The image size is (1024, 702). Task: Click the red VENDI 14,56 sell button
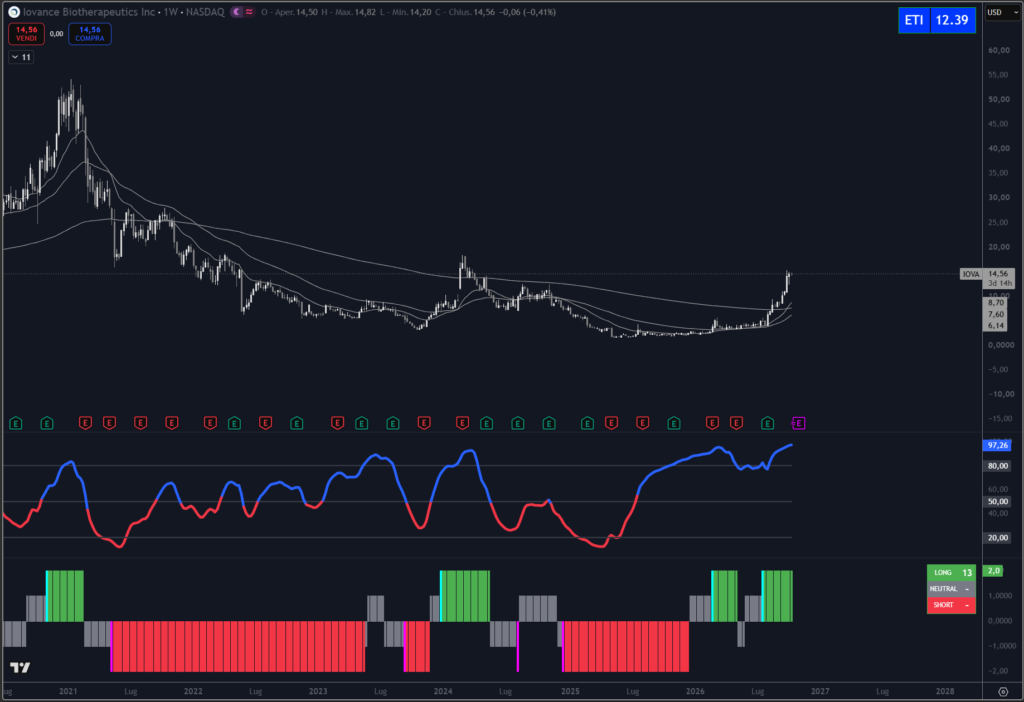(x=26, y=34)
